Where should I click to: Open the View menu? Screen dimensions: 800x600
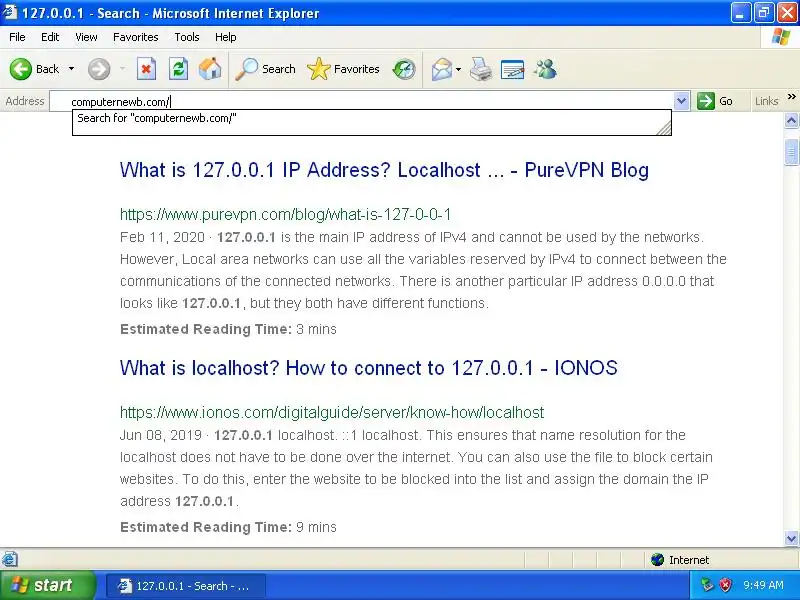point(86,37)
